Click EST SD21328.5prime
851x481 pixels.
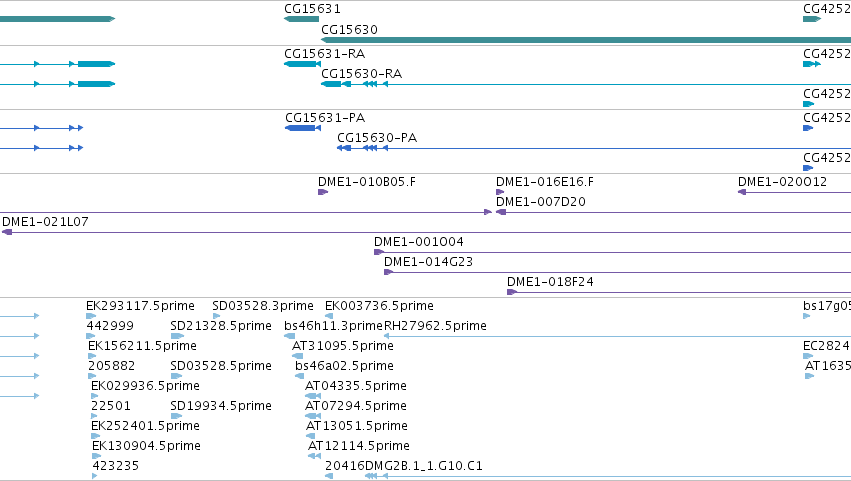[x=221, y=326]
